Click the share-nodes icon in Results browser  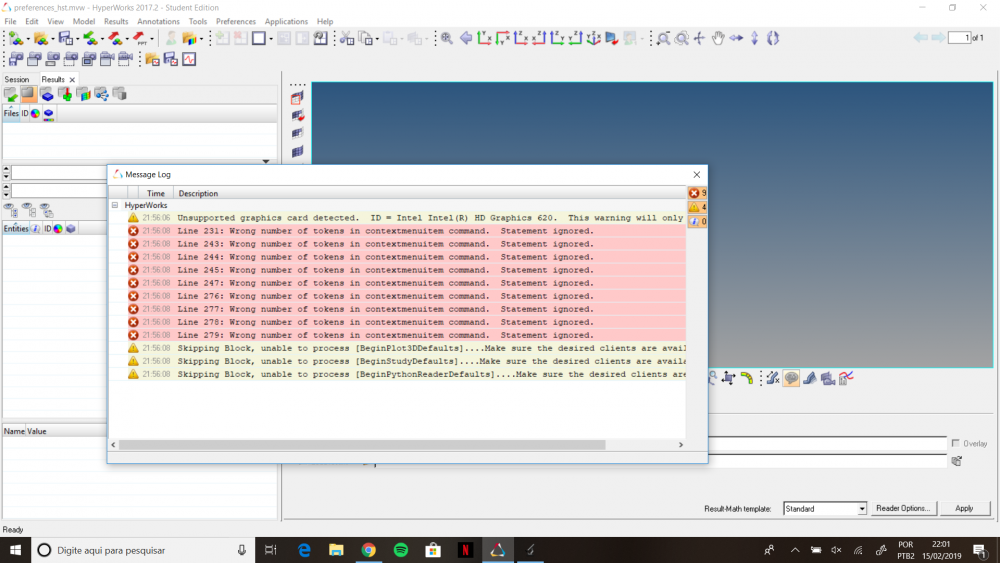click(x=101, y=94)
